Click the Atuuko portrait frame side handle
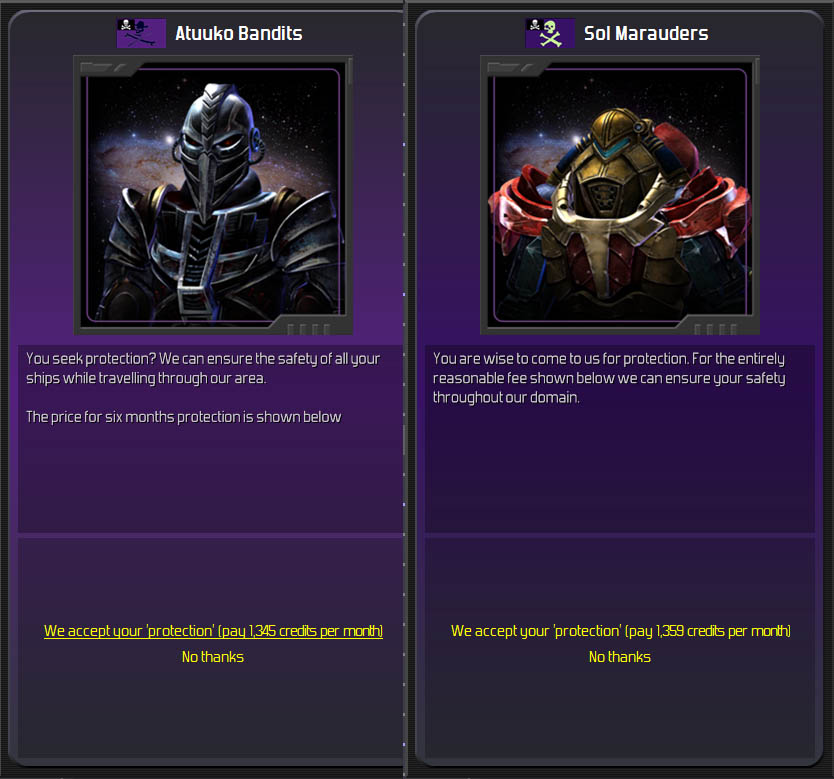This screenshot has height=779, width=834. click(x=349, y=72)
